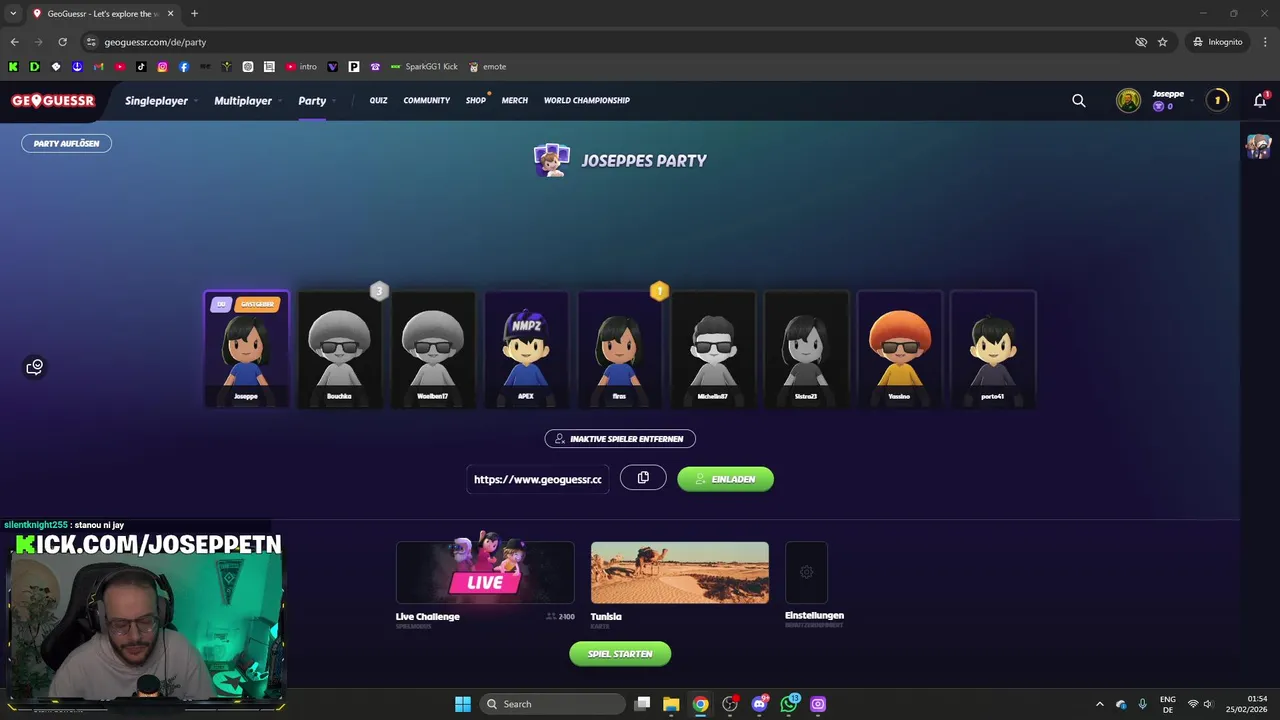The width and height of the screenshot is (1280, 720).
Task: Click the party emblem next to Joseppes Party
Action: [551, 160]
